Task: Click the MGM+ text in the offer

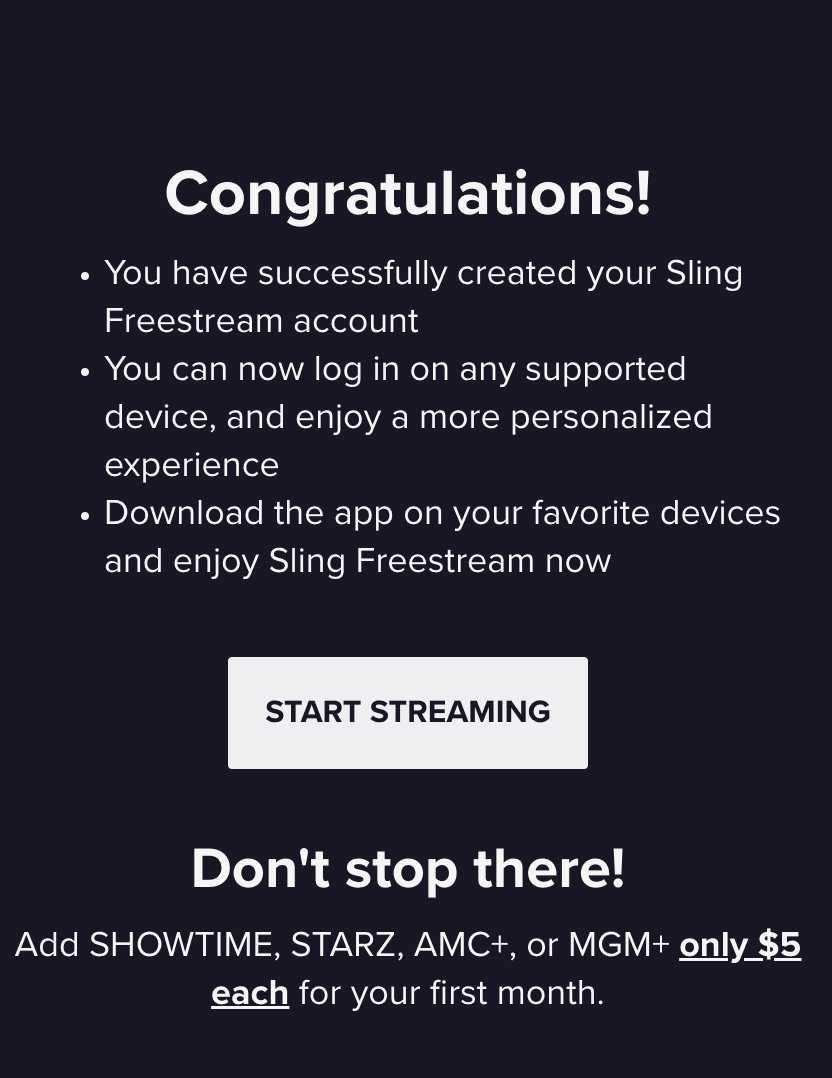Action: click(x=619, y=945)
